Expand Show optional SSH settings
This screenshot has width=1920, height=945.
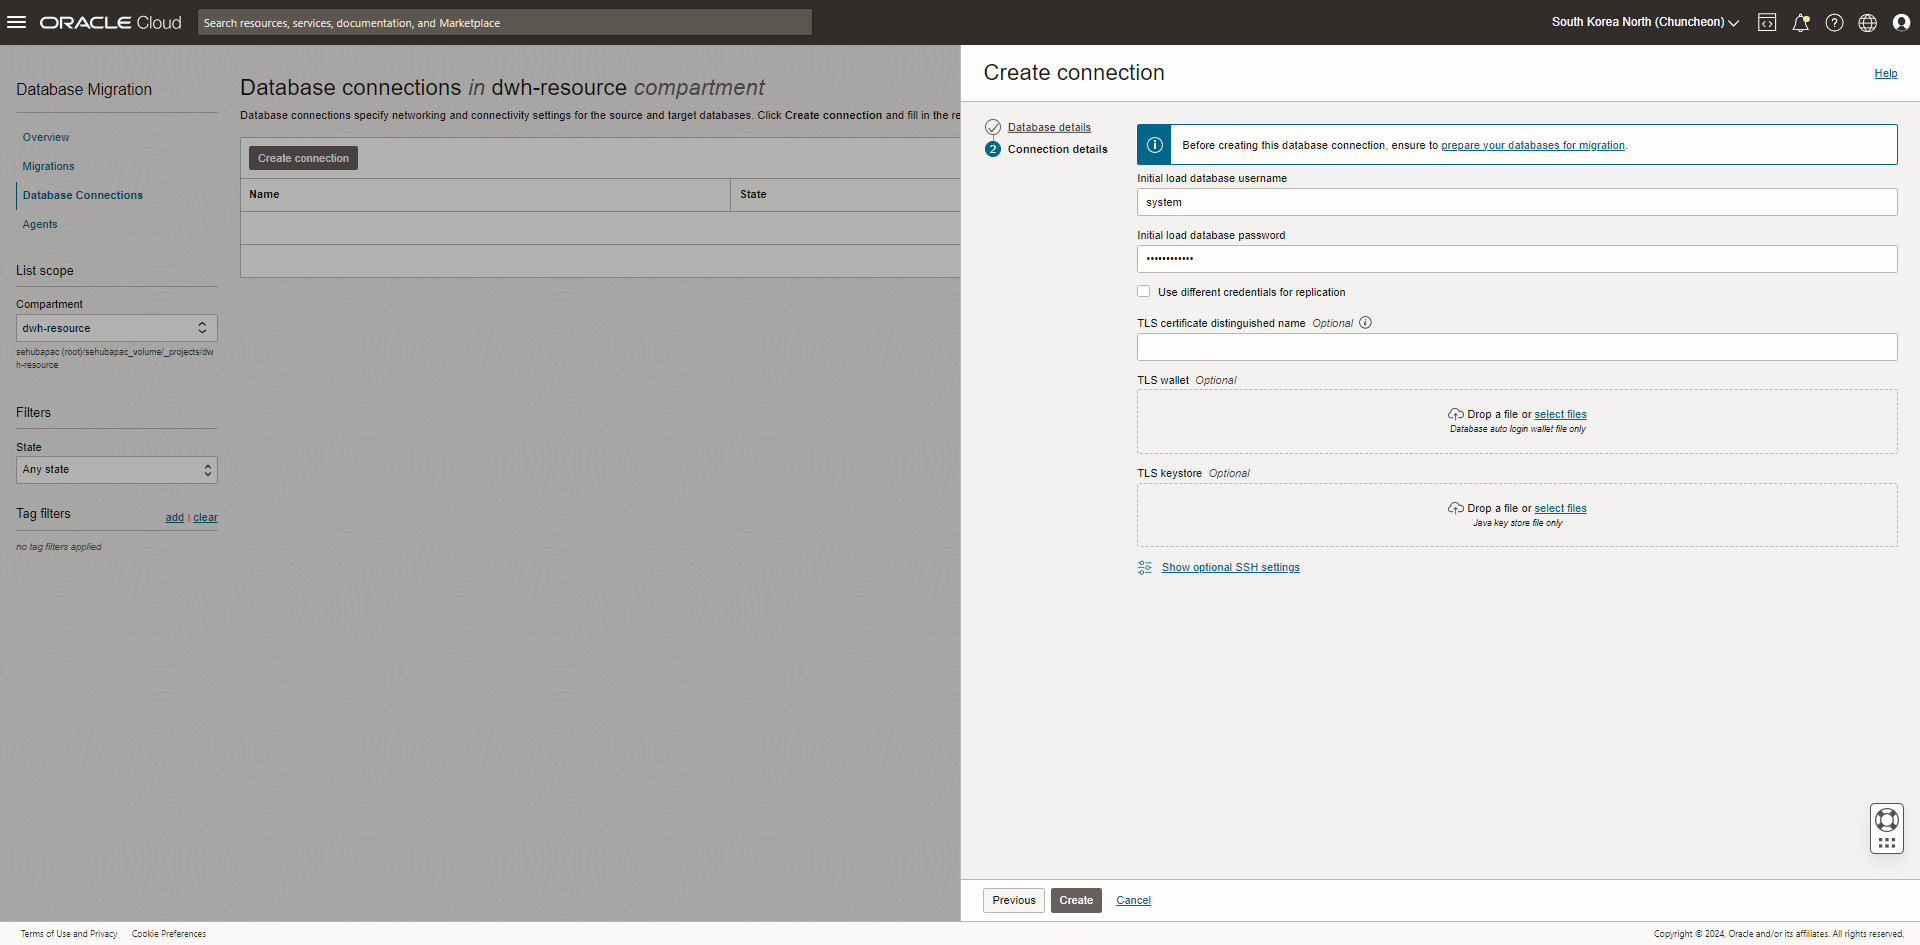(1230, 567)
